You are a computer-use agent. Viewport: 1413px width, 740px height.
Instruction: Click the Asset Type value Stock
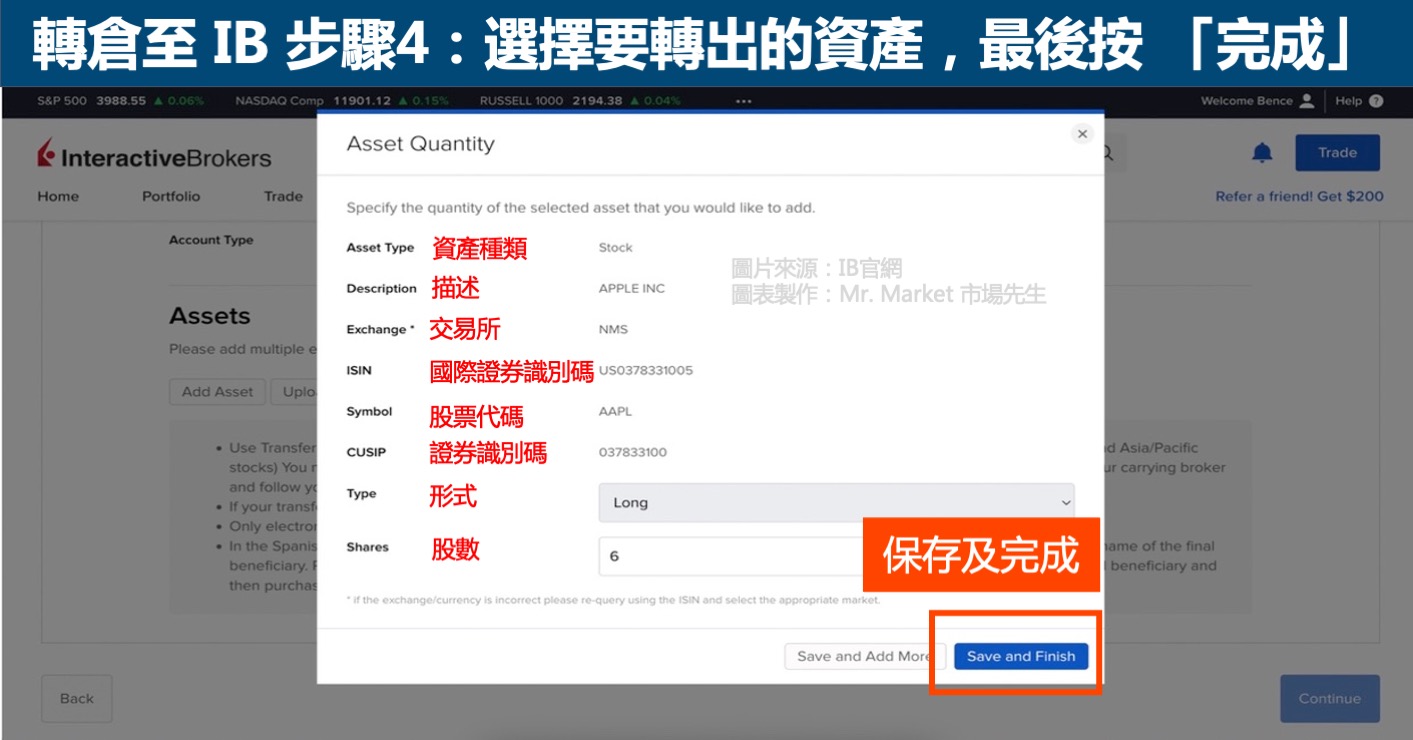(616, 248)
